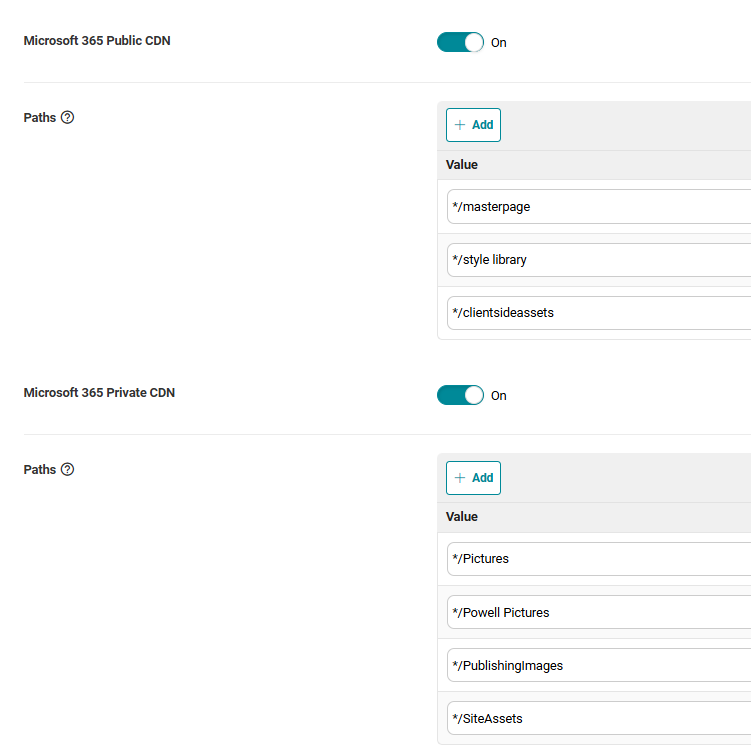
Task: Click the On label beside Private CDN toggle
Action: [499, 396]
